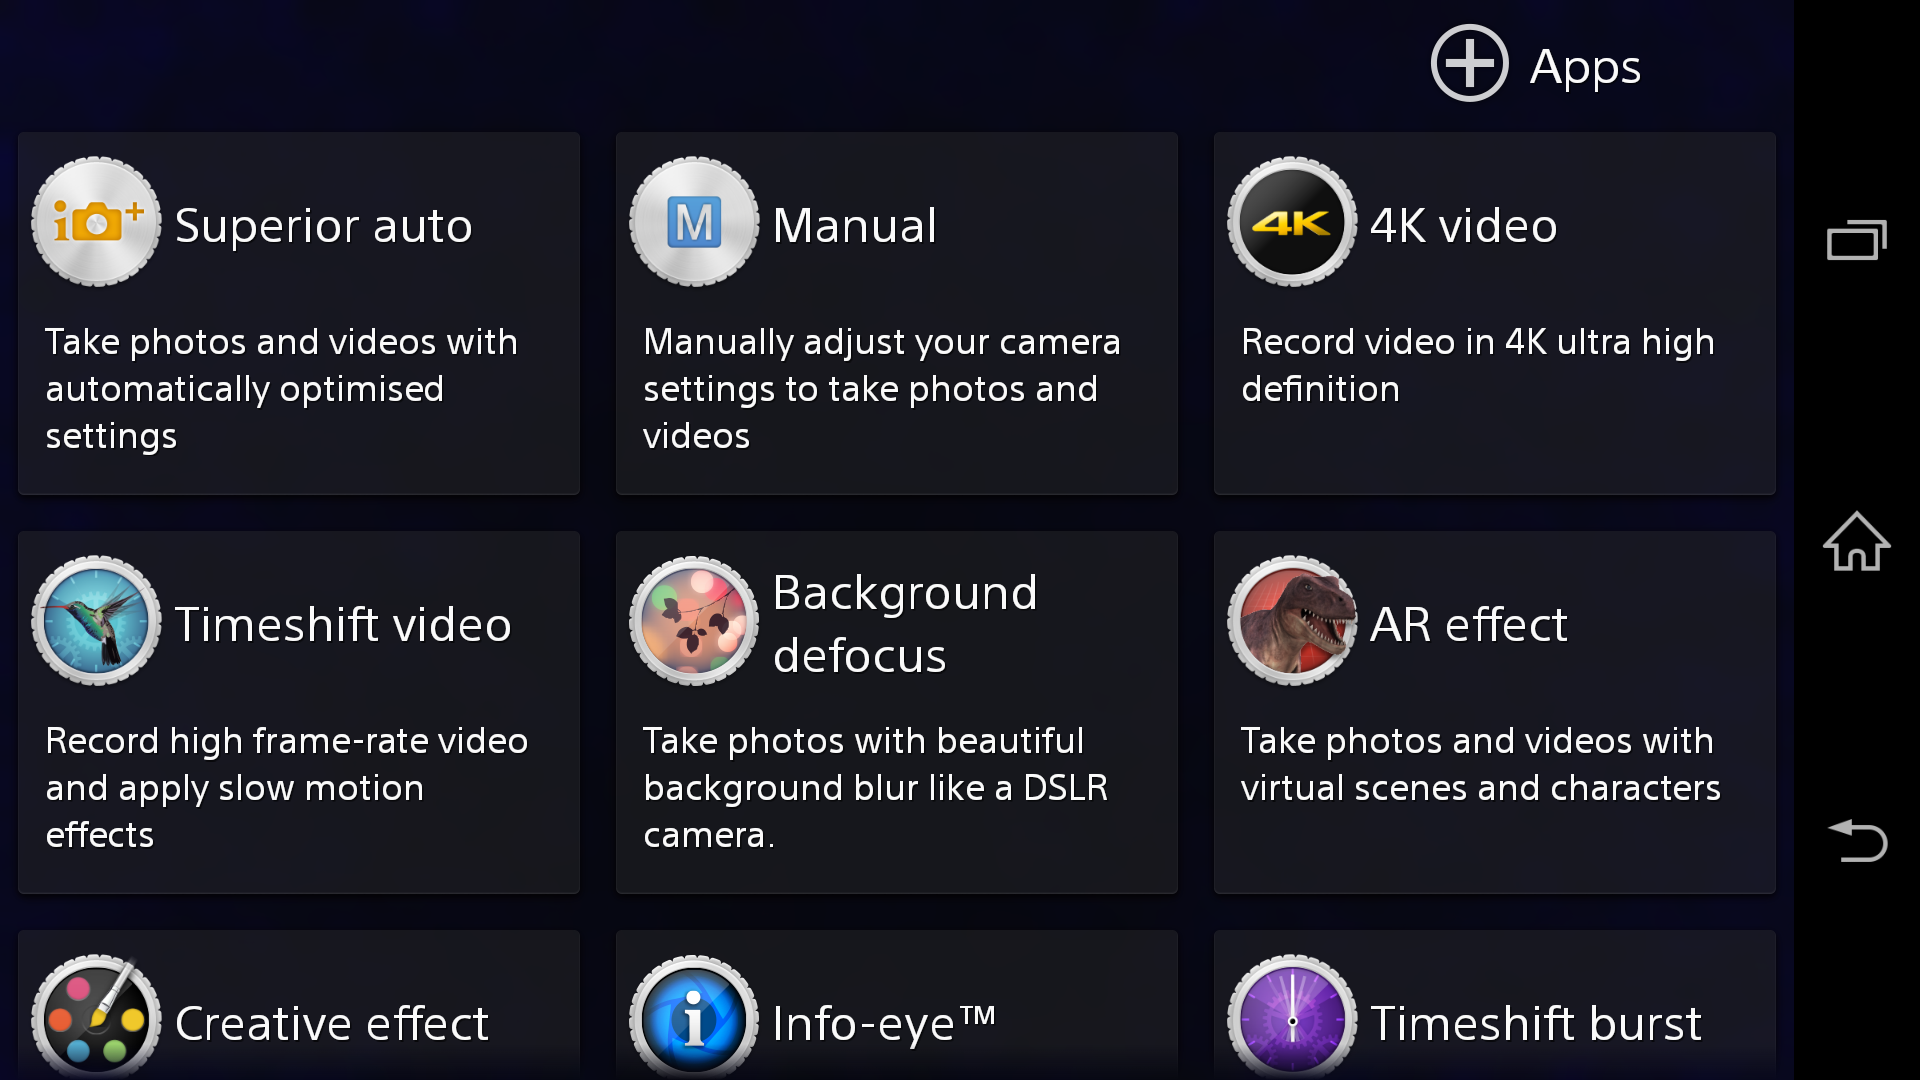The image size is (1920, 1080).
Task: Tap the 4K video title
Action: [1463, 226]
